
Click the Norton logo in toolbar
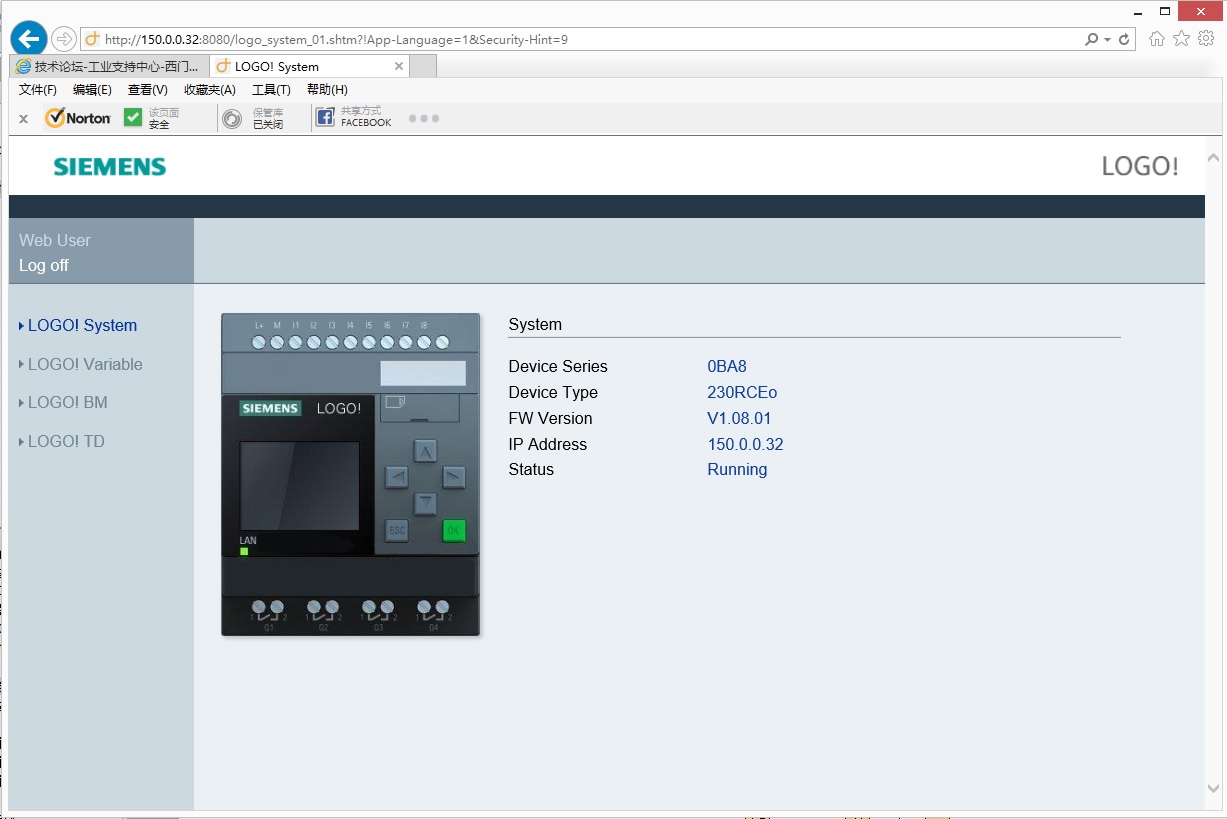(x=78, y=118)
